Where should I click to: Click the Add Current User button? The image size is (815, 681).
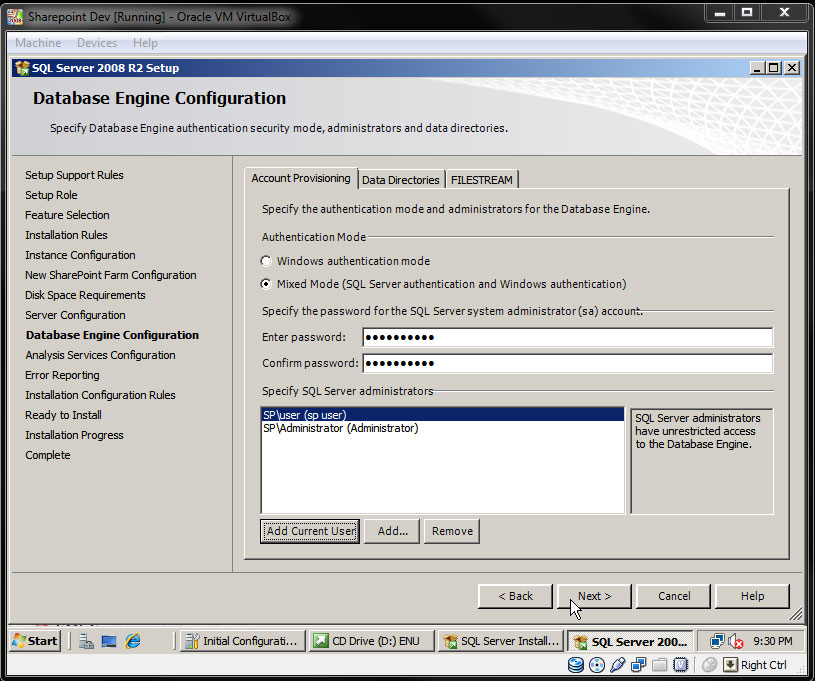[x=310, y=531]
